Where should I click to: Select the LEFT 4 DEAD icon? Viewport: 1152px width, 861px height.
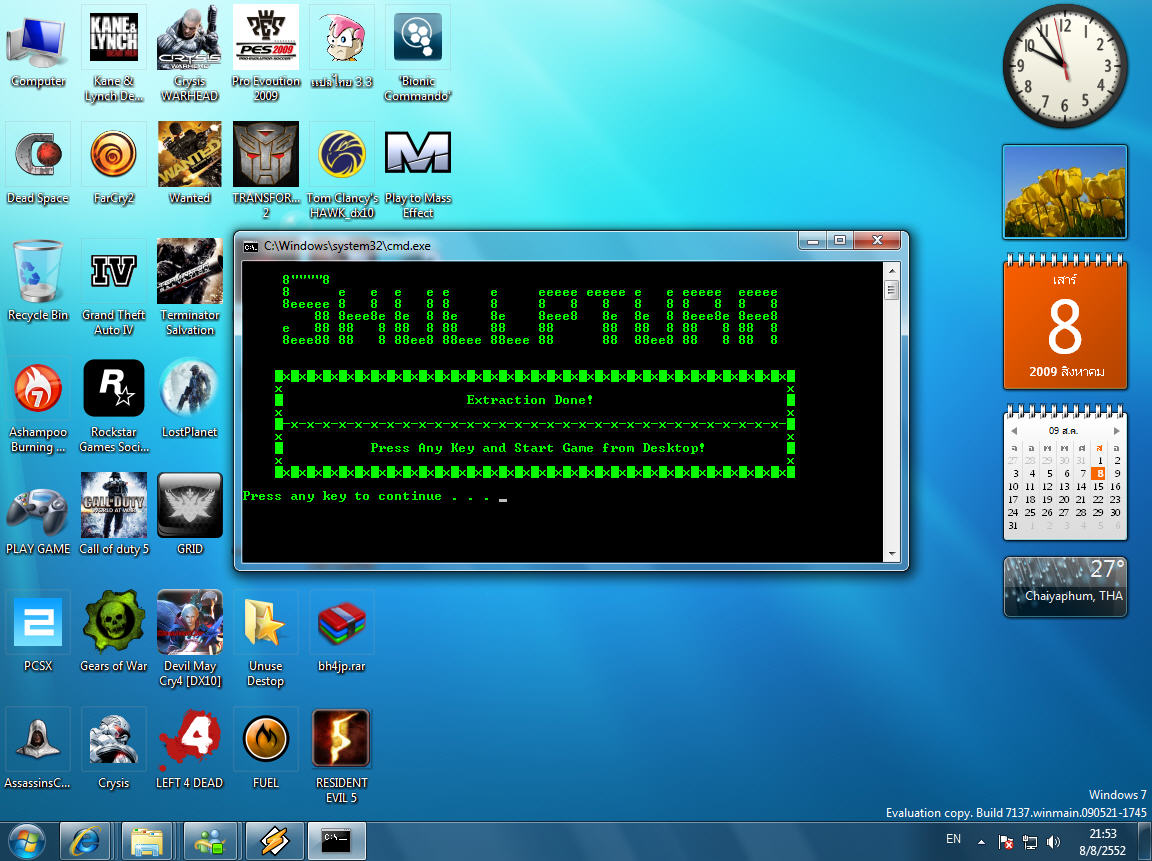click(190, 749)
